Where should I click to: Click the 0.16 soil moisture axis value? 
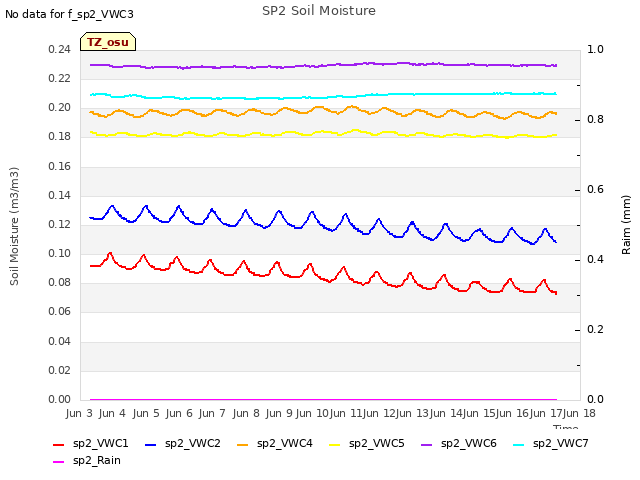(x=60, y=167)
